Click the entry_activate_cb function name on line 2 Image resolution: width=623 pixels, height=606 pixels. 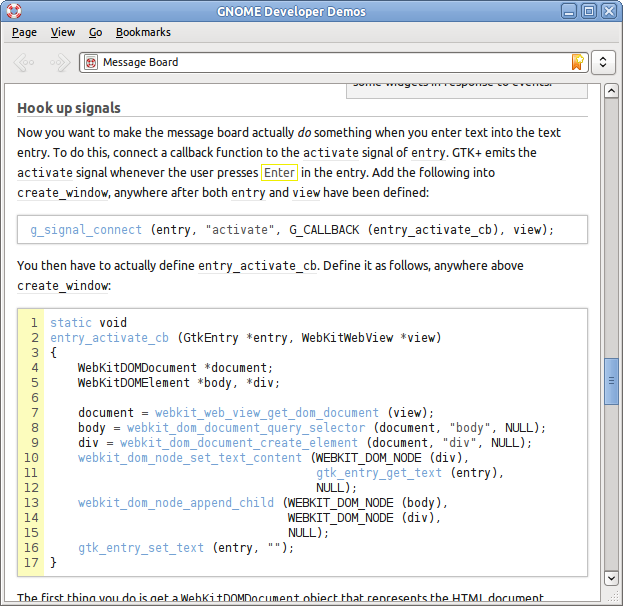pyautogui.click(x=109, y=338)
